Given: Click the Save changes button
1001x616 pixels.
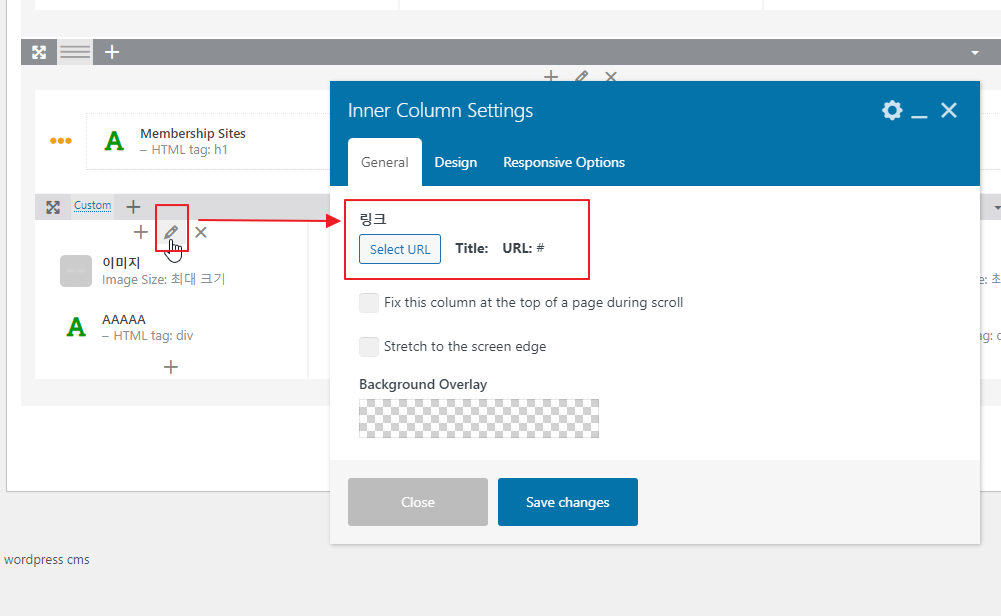Looking at the screenshot, I should tap(568, 502).
